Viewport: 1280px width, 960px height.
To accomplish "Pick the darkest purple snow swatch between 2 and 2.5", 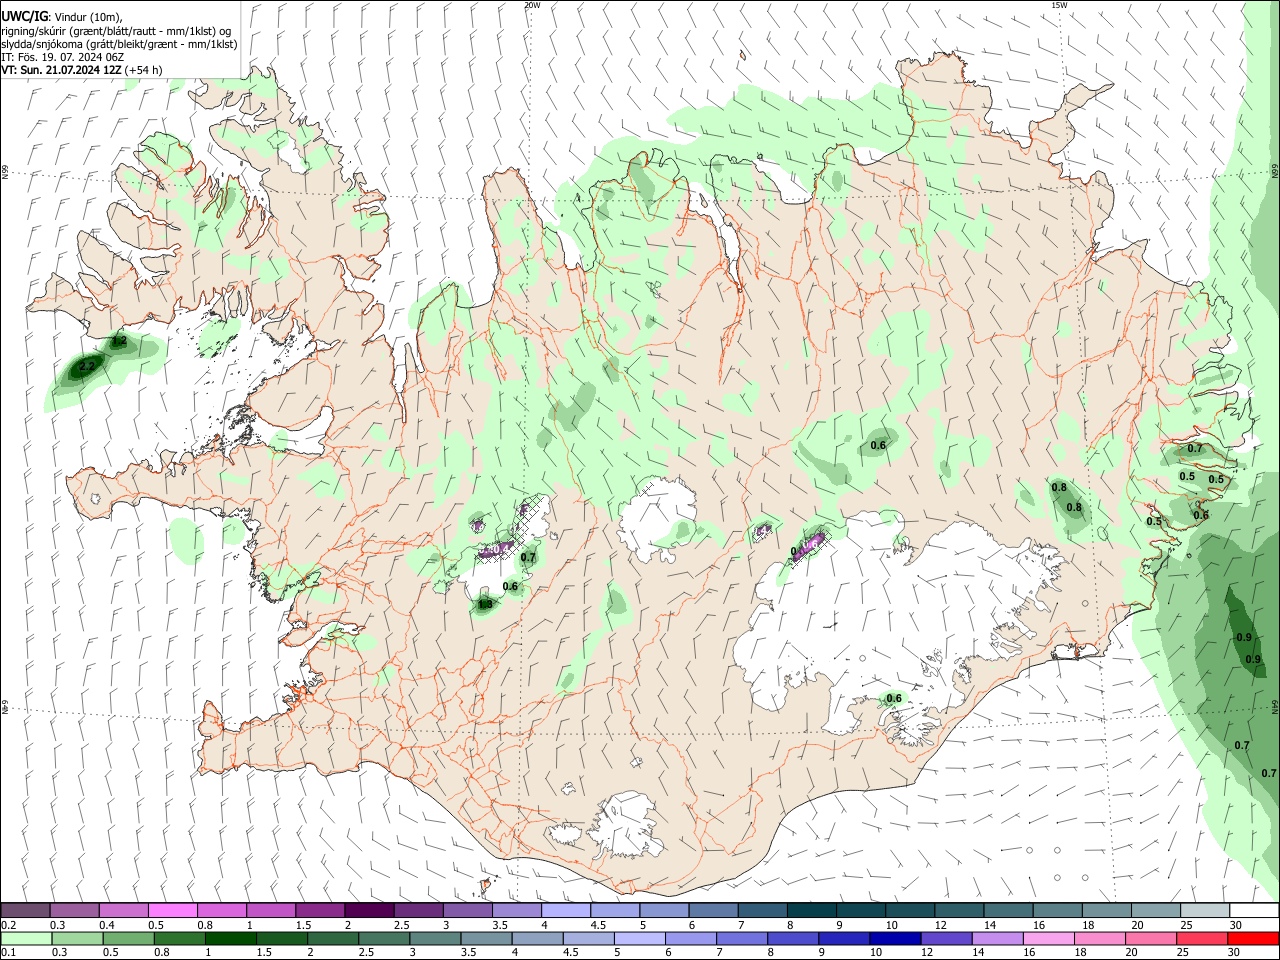I will coord(369,910).
